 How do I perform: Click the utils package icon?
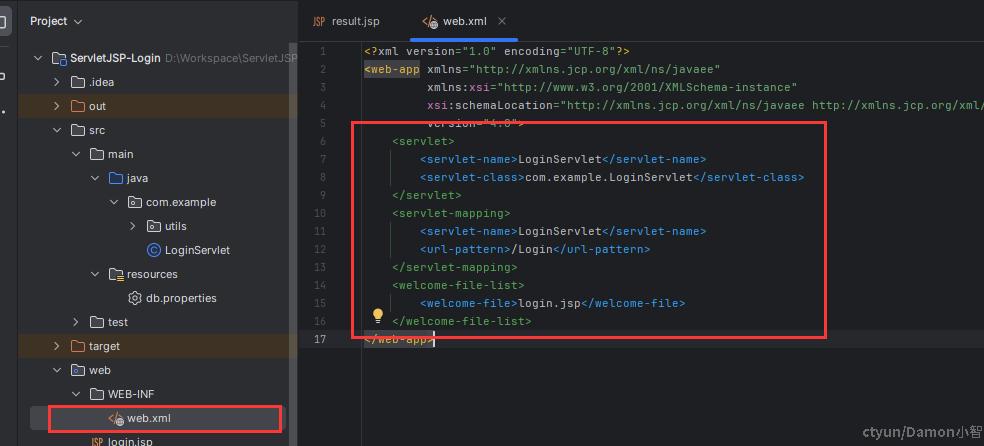coord(153,226)
